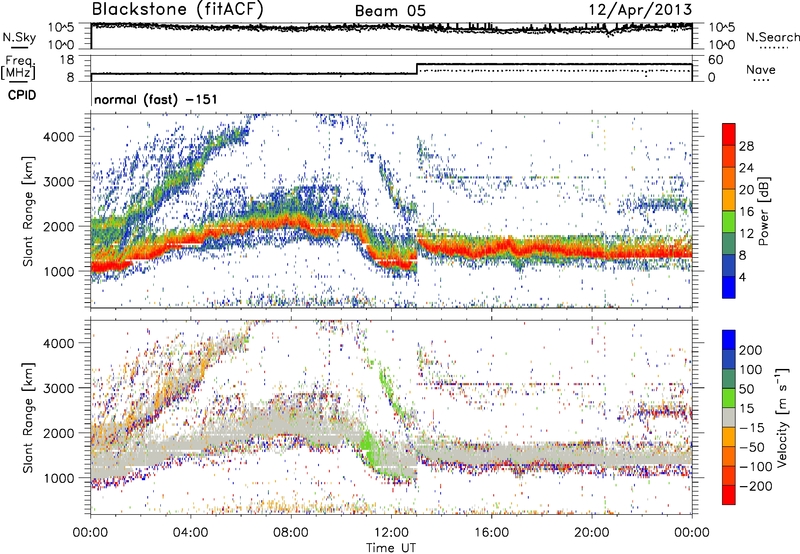The image size is (800, 554).
Task: Click the "Freq. [MHz]" axis label
Action: click(x=18, y=67)
